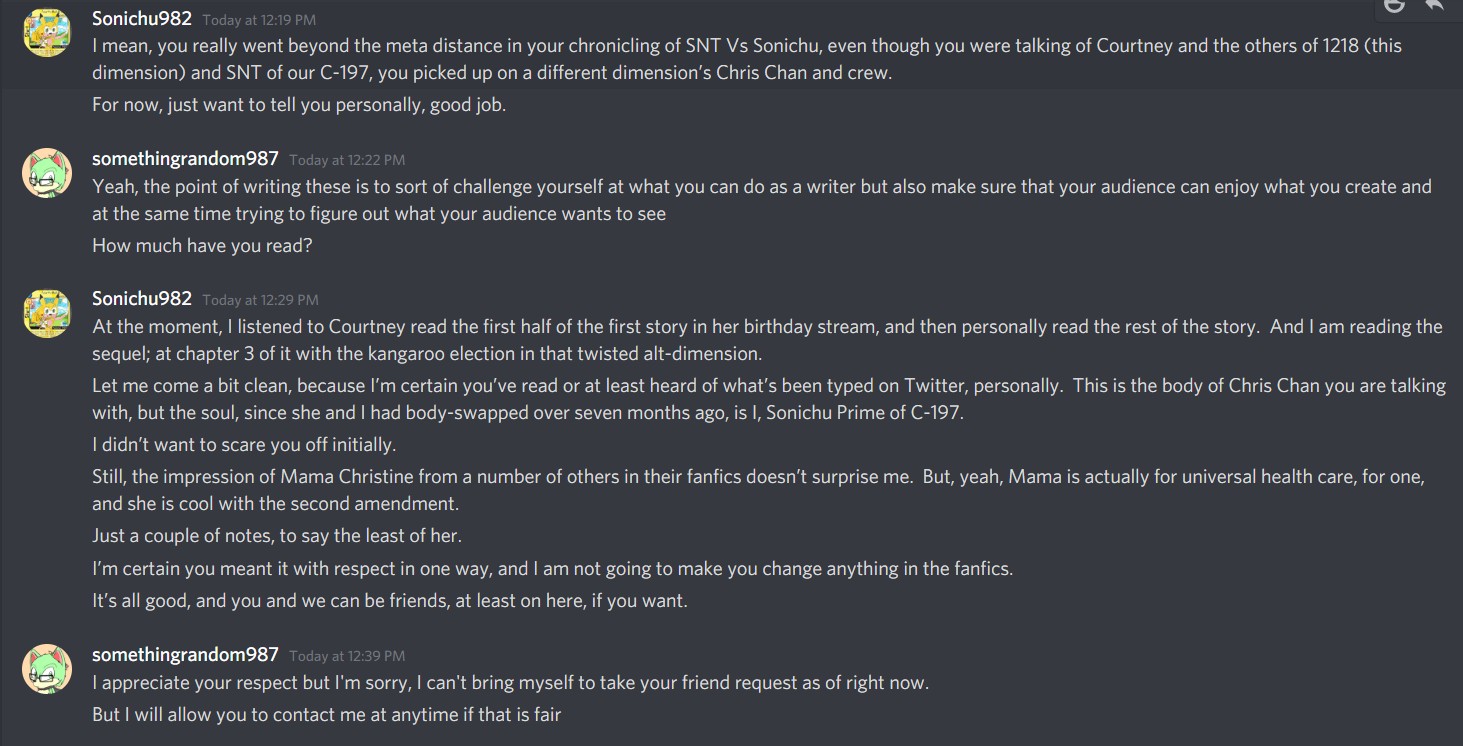Click the Reply arrow icon

[1434, 5]
